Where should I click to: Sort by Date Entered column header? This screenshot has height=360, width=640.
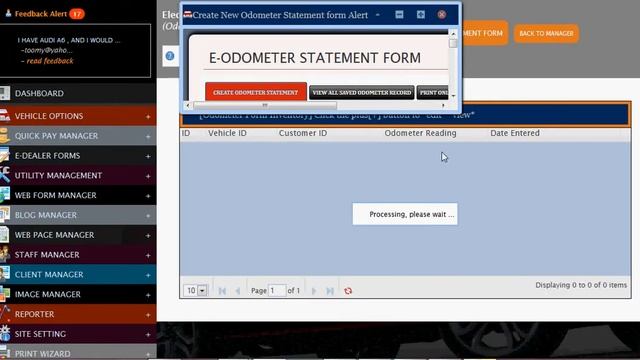515,133
